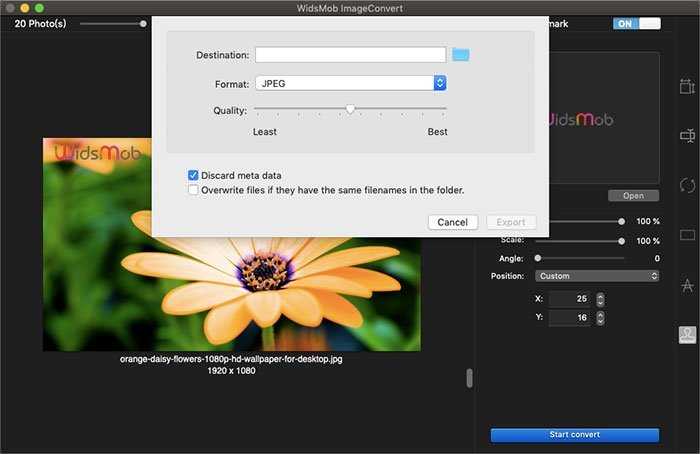Click the WidsMob watermark preview image
700x454 pixels.
click(604, 118)
